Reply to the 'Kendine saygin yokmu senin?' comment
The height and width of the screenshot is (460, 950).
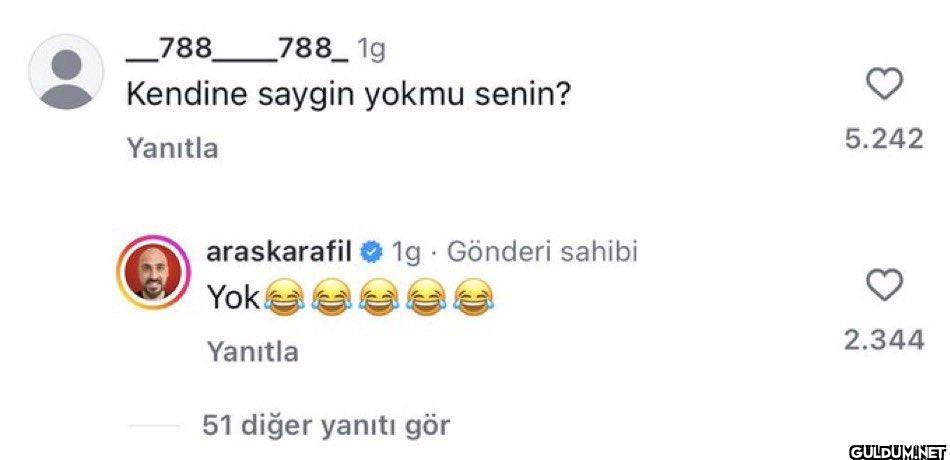point(172,148)
